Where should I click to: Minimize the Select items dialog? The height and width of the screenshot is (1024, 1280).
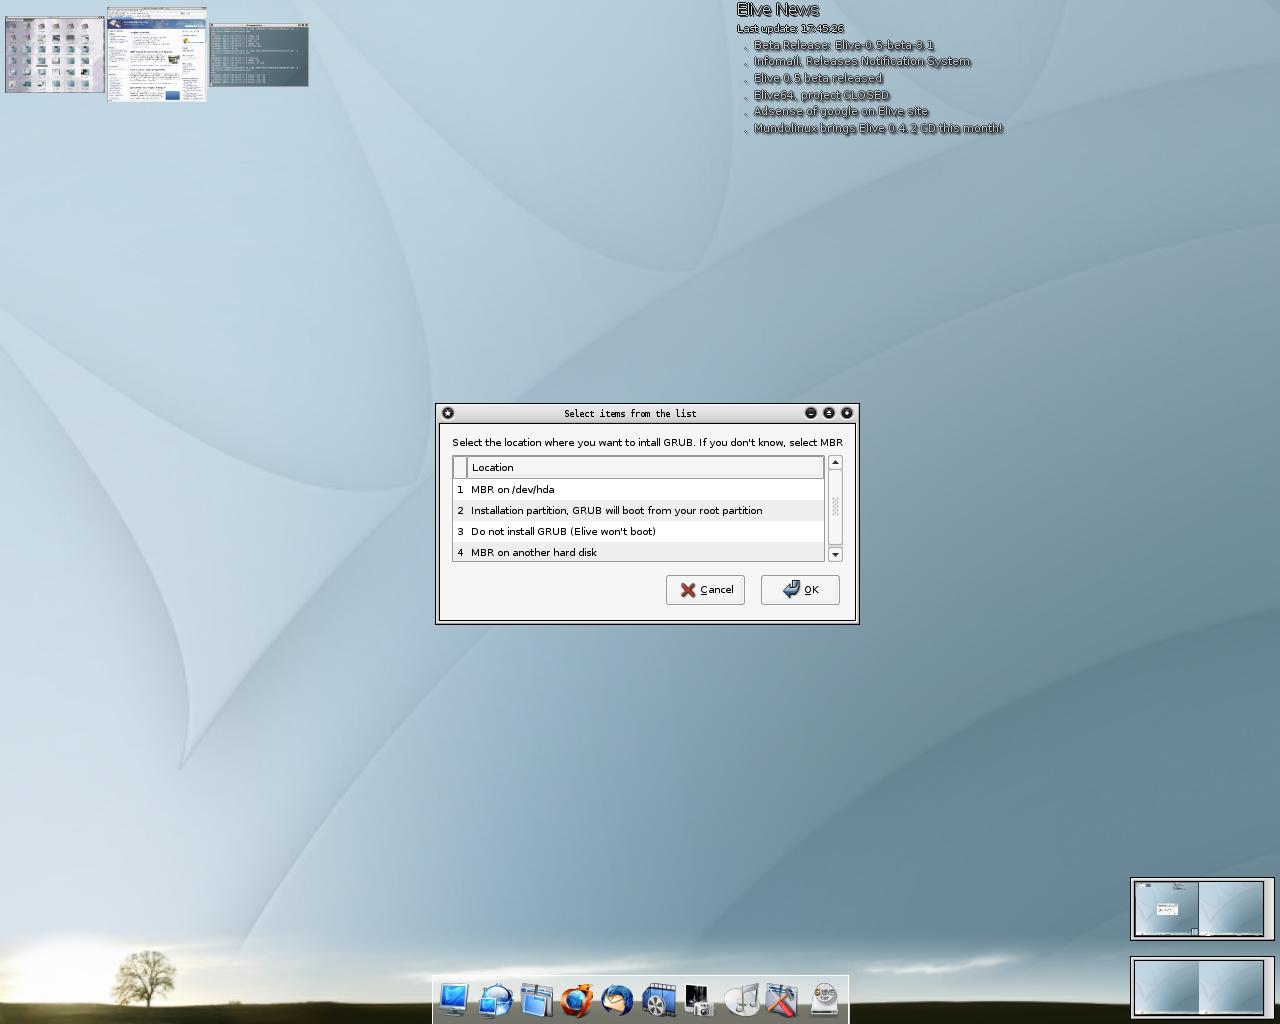811,413
